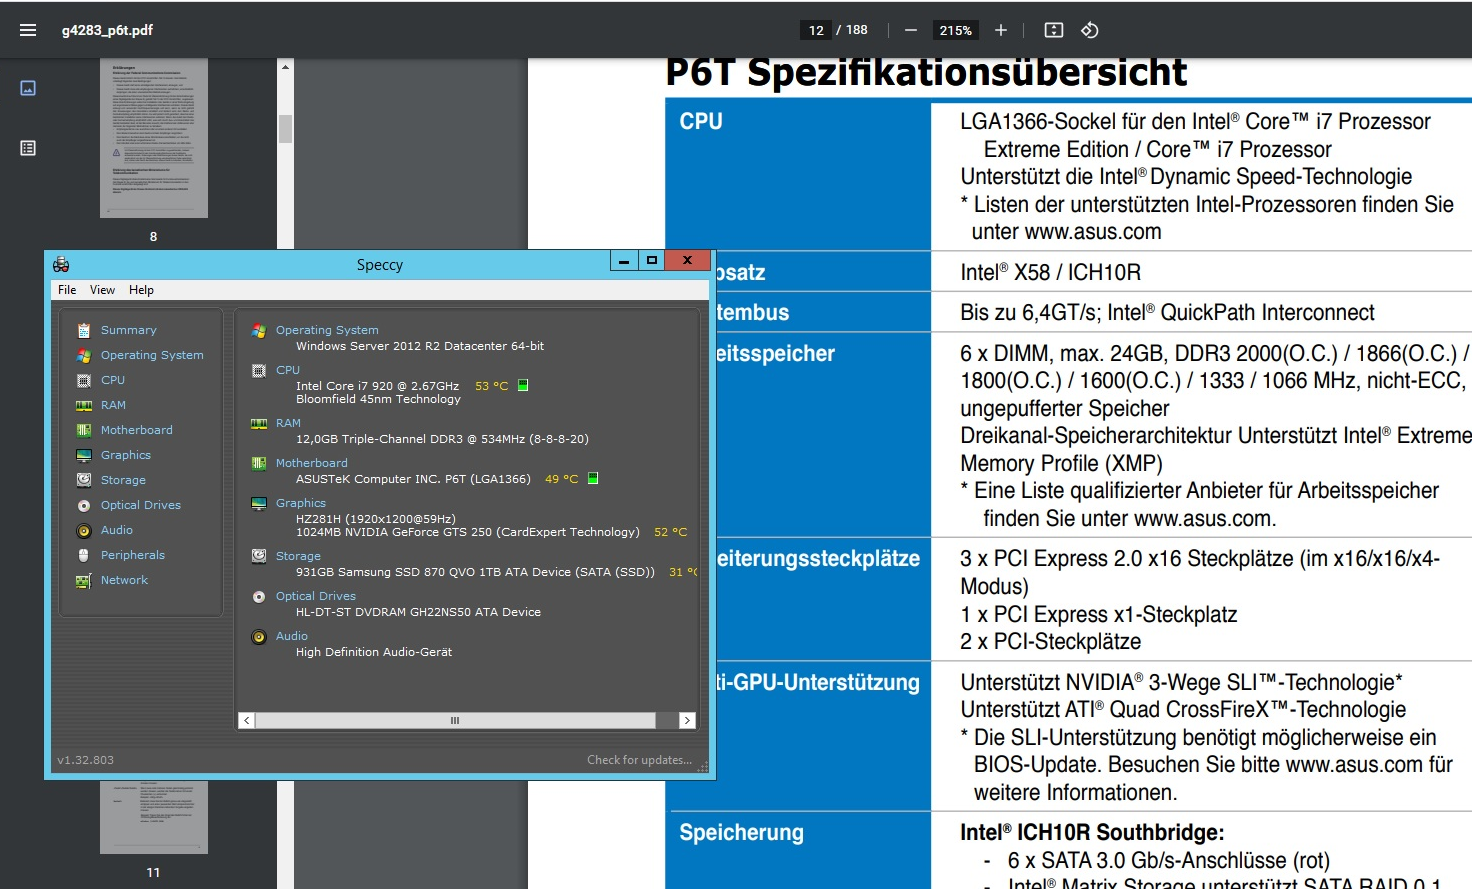
Task: Select Storage in Speccy sidebar
Action: coord(123,480)
